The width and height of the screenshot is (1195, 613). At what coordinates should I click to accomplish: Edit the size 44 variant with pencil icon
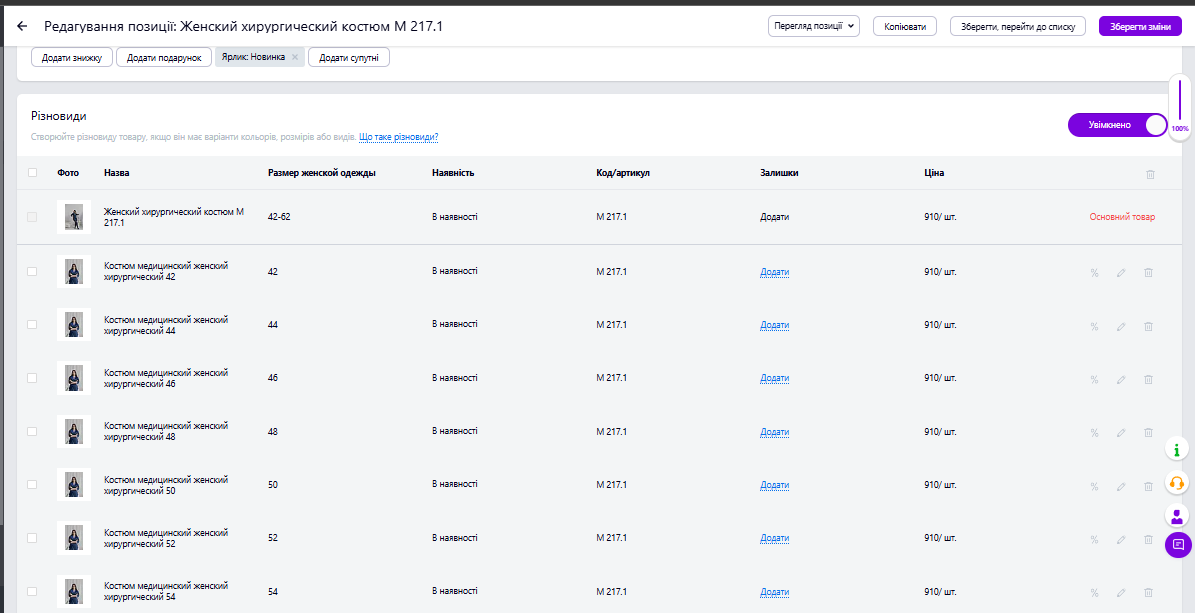pyautogui.click(x=1121, y=326)
